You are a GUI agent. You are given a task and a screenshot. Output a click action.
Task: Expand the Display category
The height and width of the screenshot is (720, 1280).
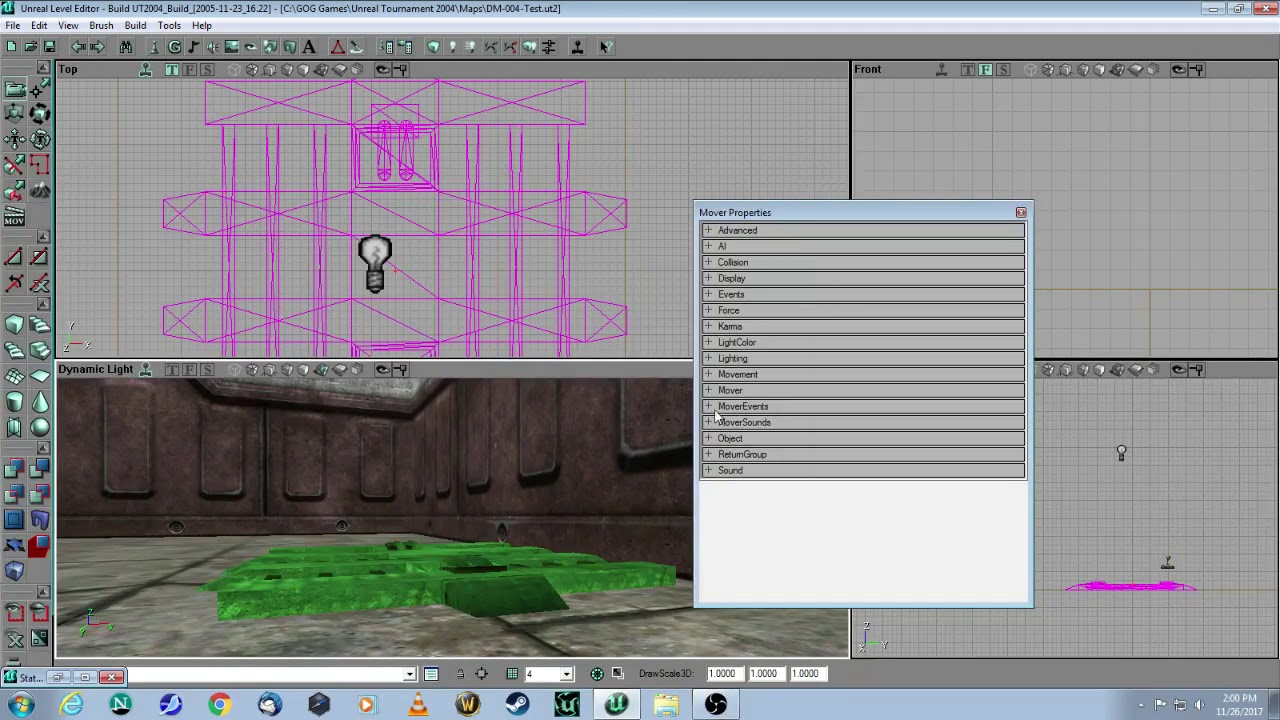(x=708, y=278)
